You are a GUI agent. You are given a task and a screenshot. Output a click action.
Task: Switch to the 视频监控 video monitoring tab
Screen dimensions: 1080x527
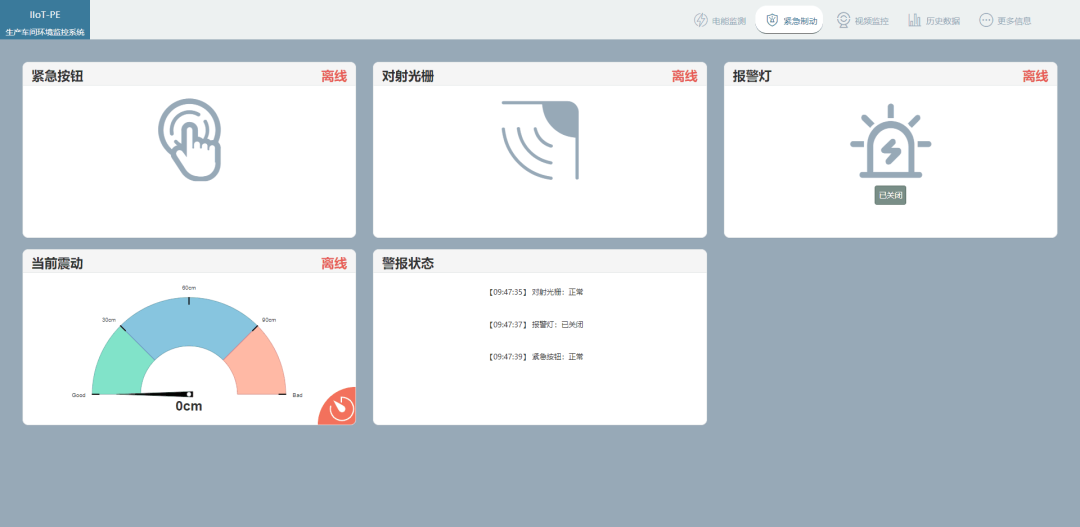(x=862, y=21)
